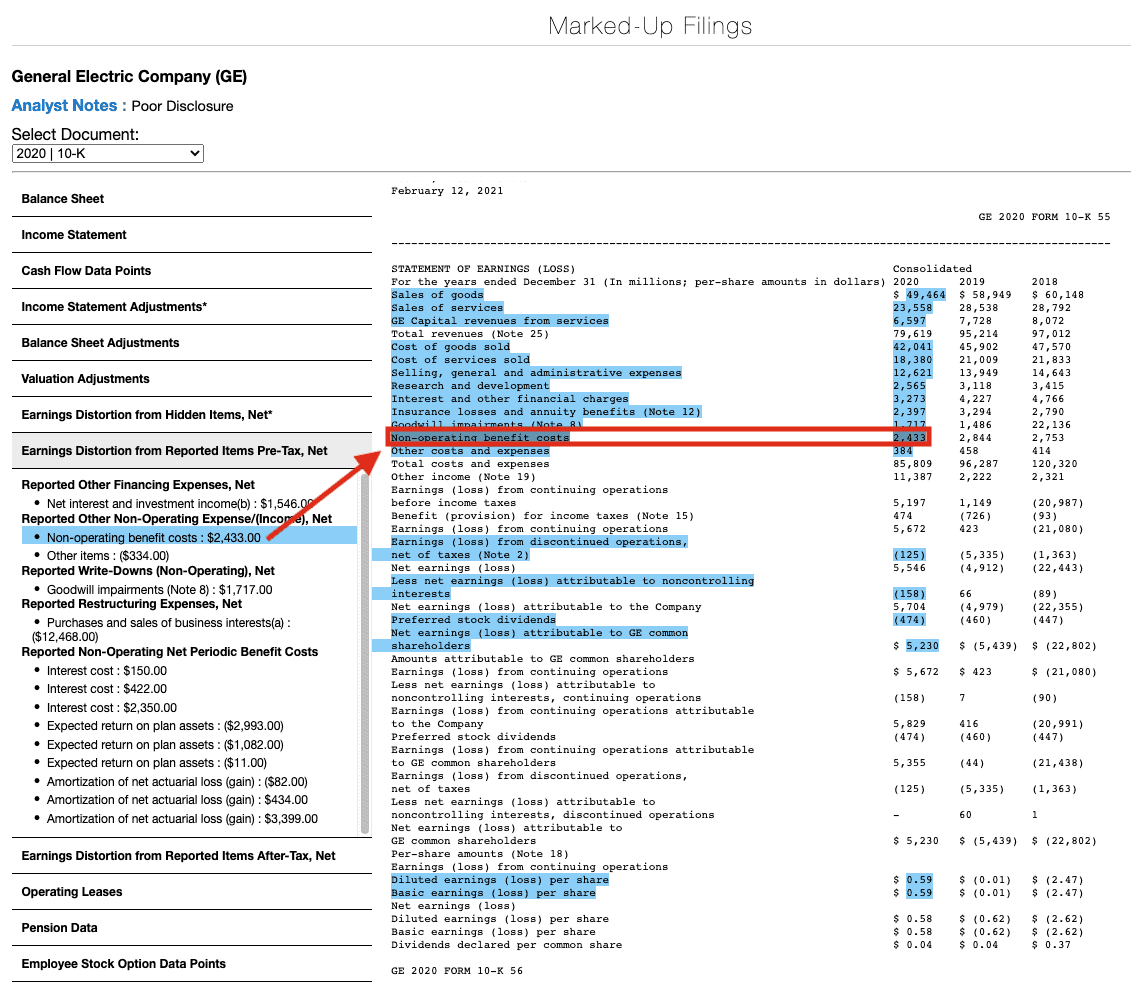The height and width of the screenshot is (987, 1131).
Task: Click highlighted Preferred stock dividends line
Action: click(474, 620)
